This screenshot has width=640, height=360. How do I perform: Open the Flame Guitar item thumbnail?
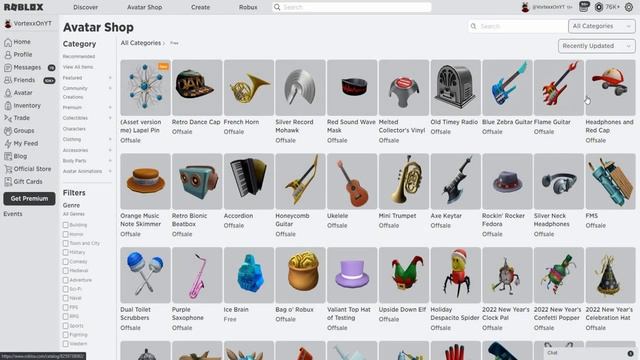point(559,87)
